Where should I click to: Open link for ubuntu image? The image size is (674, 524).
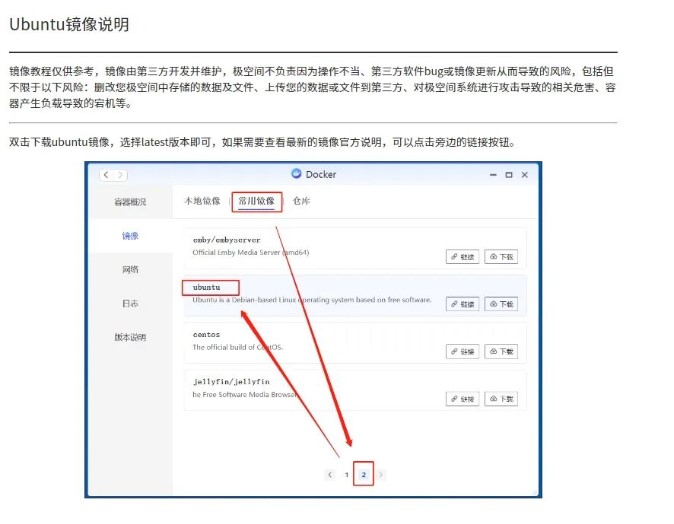[463, 304]
